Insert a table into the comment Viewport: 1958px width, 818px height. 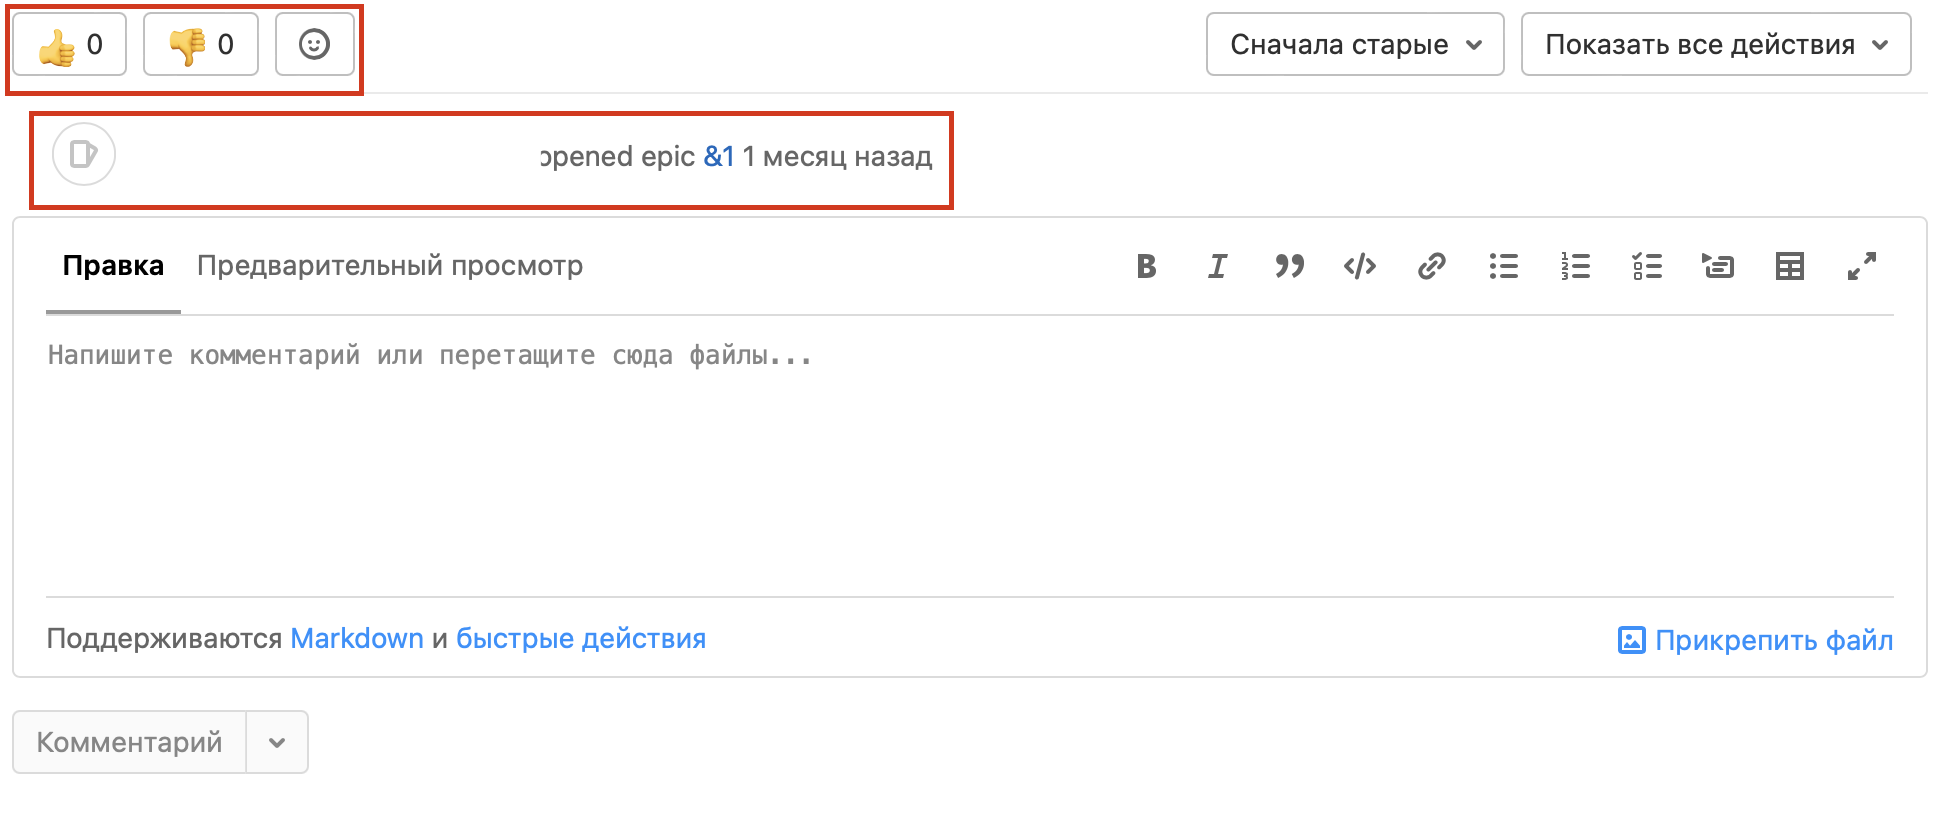click(1789, 266)
